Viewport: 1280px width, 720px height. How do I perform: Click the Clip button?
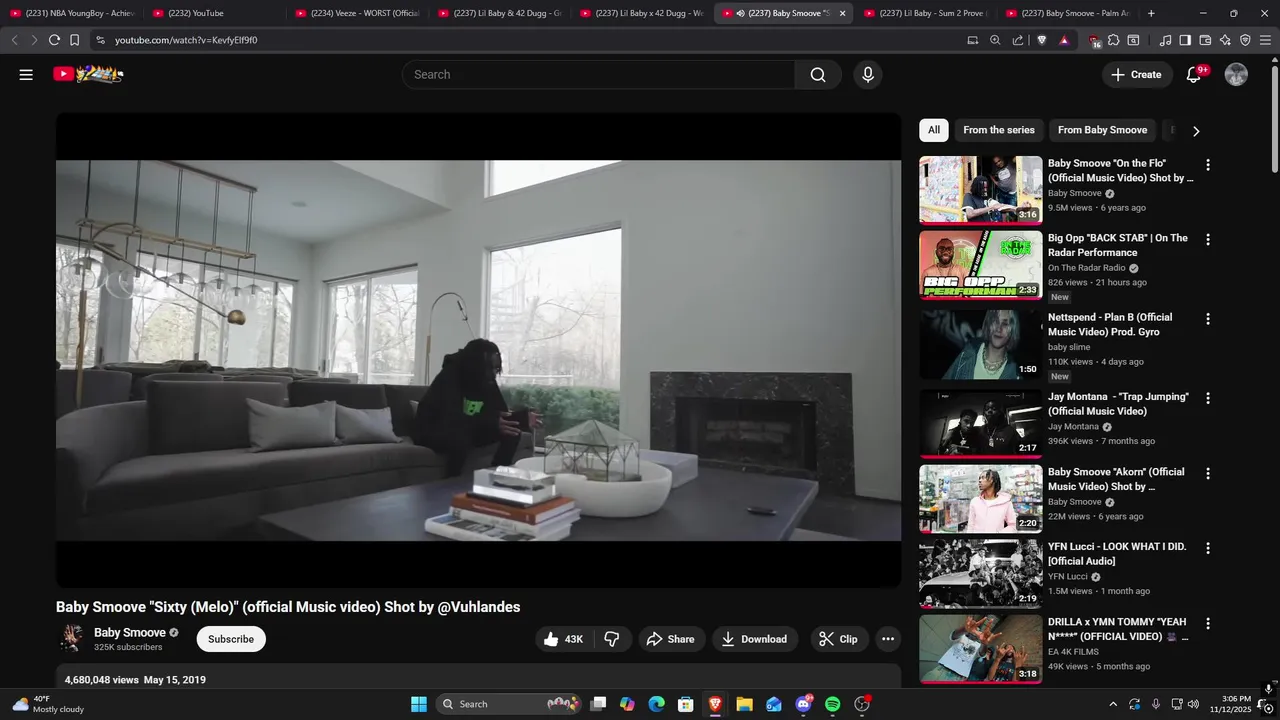pyautogui.click(x=839, y=639)
